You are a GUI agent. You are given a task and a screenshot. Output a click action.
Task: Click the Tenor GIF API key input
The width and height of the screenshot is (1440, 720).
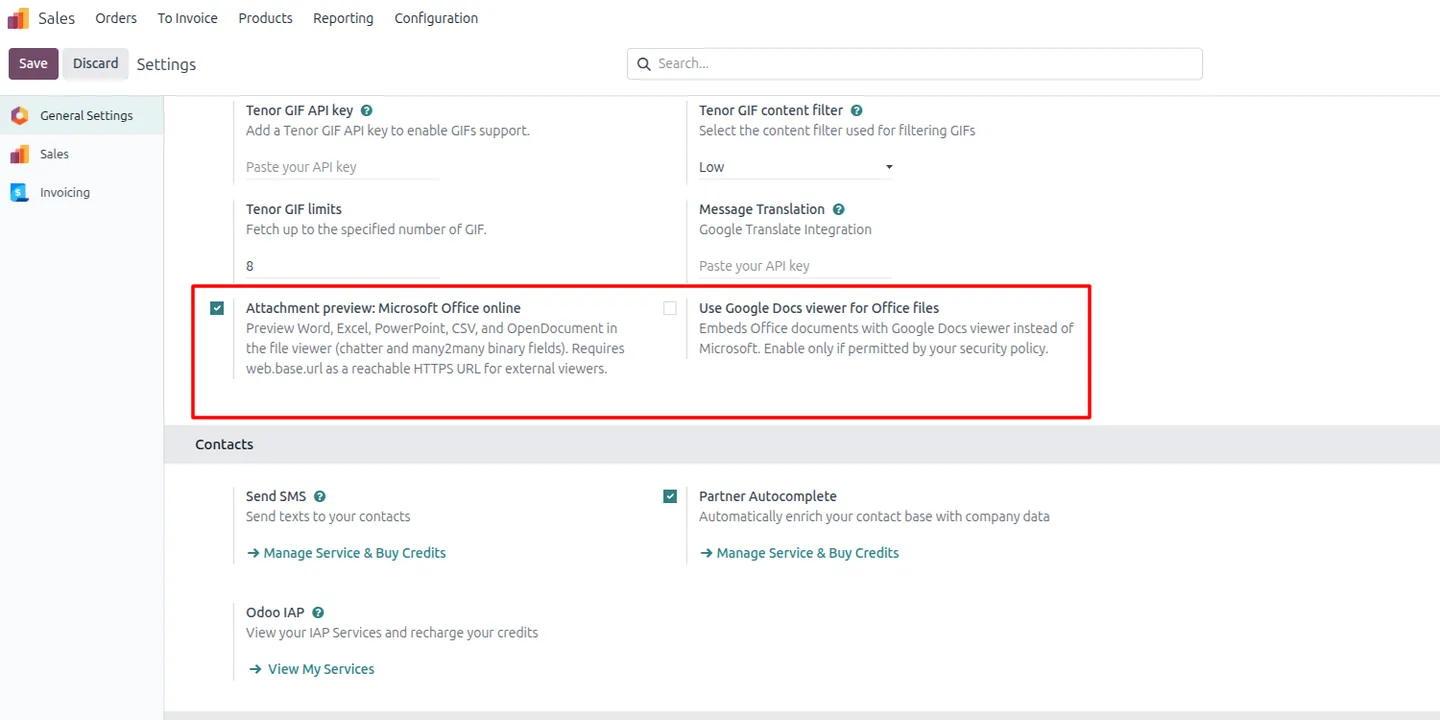tap(342, 167)
